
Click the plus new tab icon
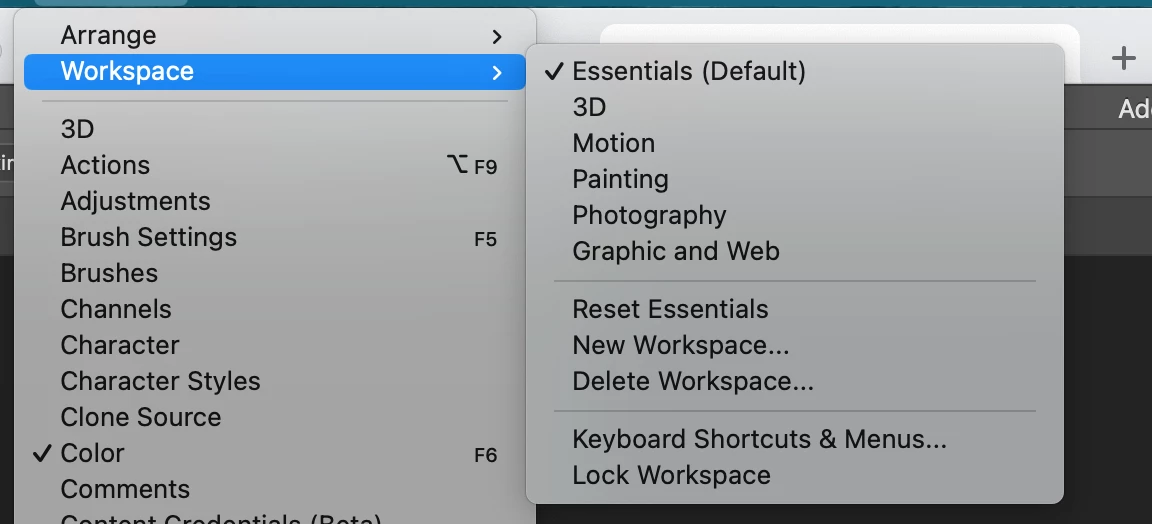pos(1123,59)
